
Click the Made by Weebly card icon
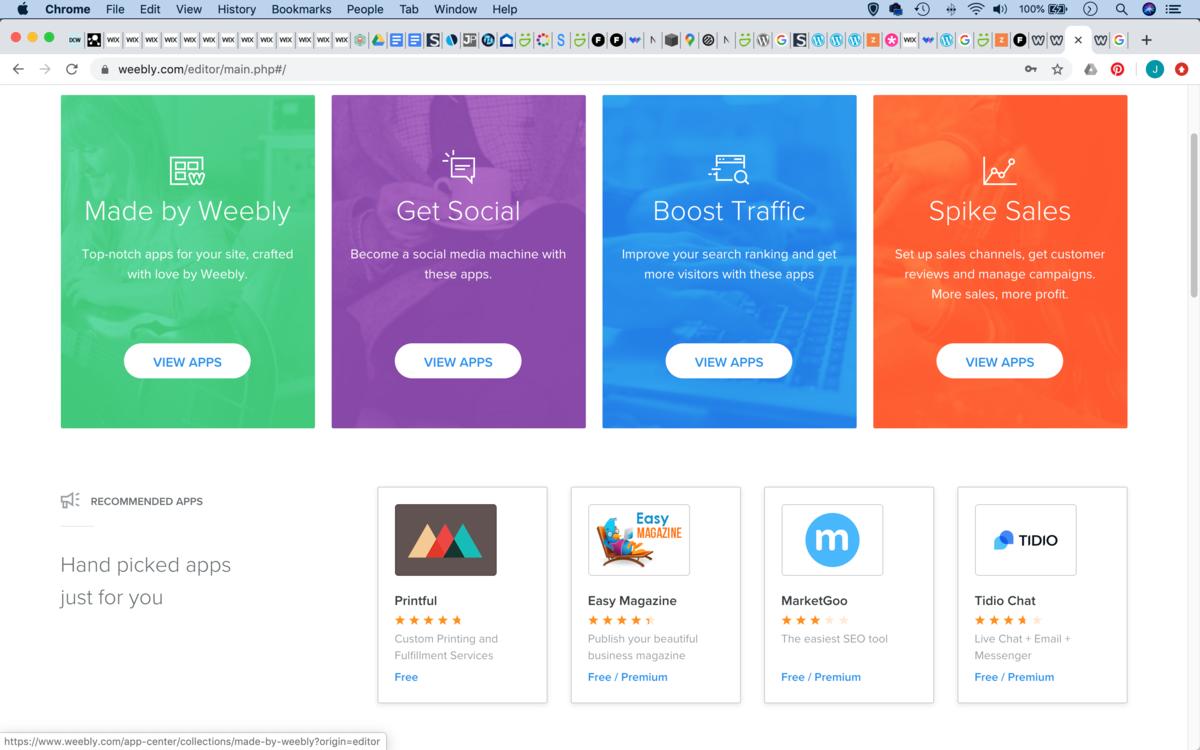pos(187,171)
